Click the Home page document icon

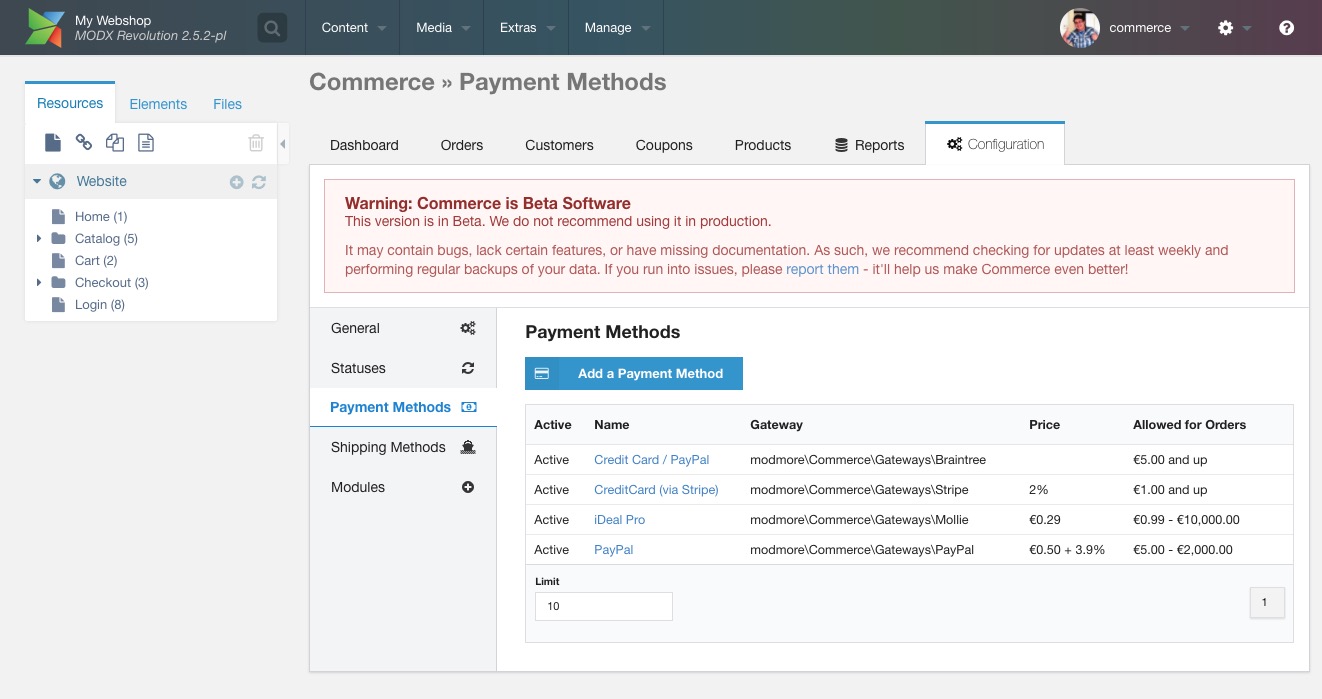[x=58, y=216]
